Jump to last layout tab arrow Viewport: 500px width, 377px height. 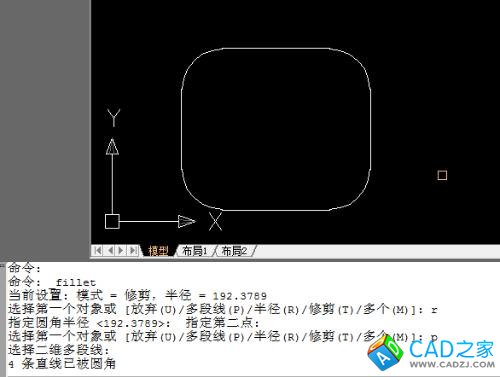tap(133, 250)
